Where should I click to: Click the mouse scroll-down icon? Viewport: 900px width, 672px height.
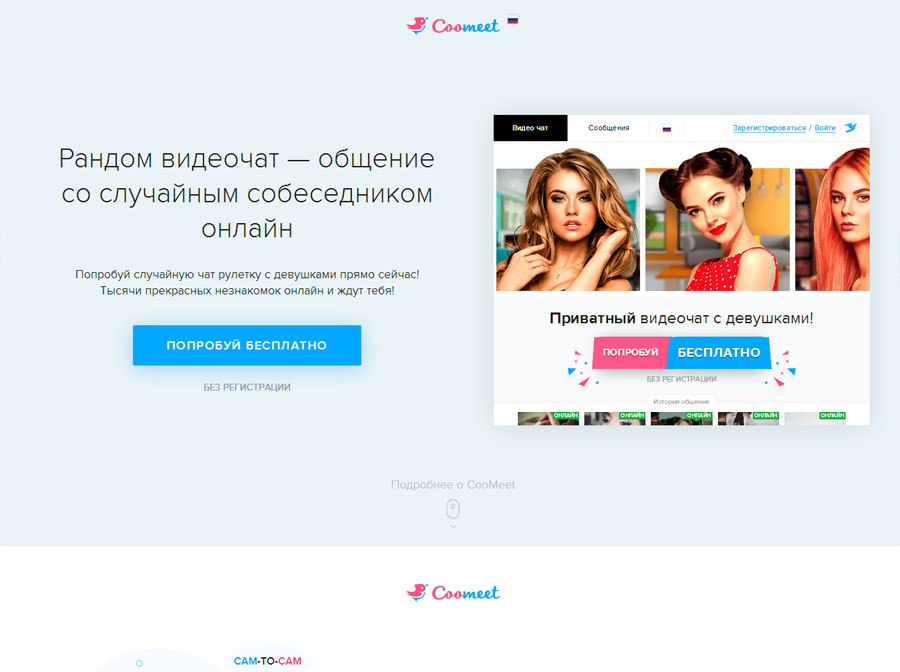453,510
